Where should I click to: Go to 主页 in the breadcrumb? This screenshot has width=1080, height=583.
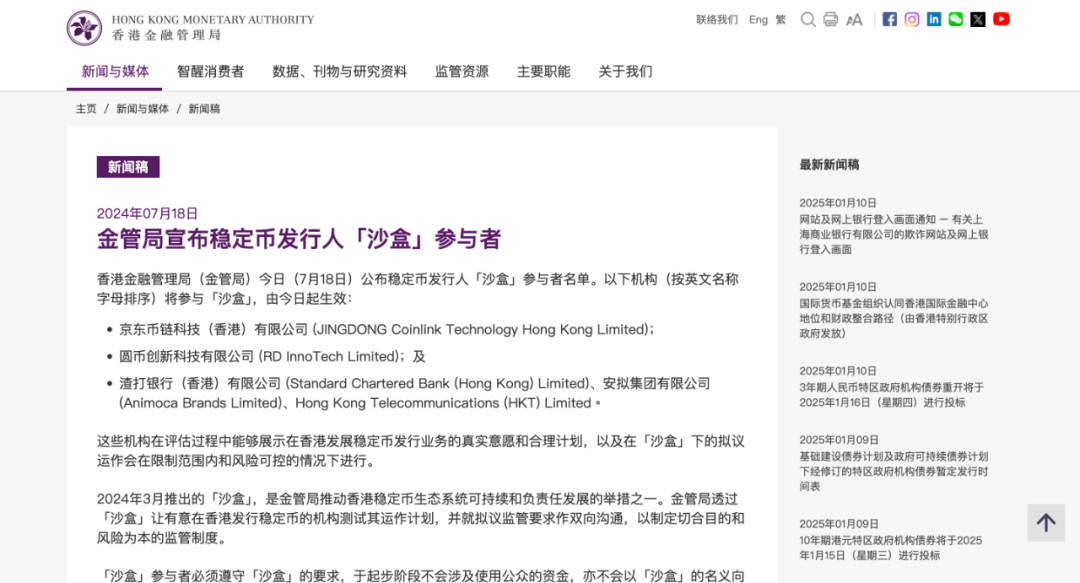click(86, 108)
